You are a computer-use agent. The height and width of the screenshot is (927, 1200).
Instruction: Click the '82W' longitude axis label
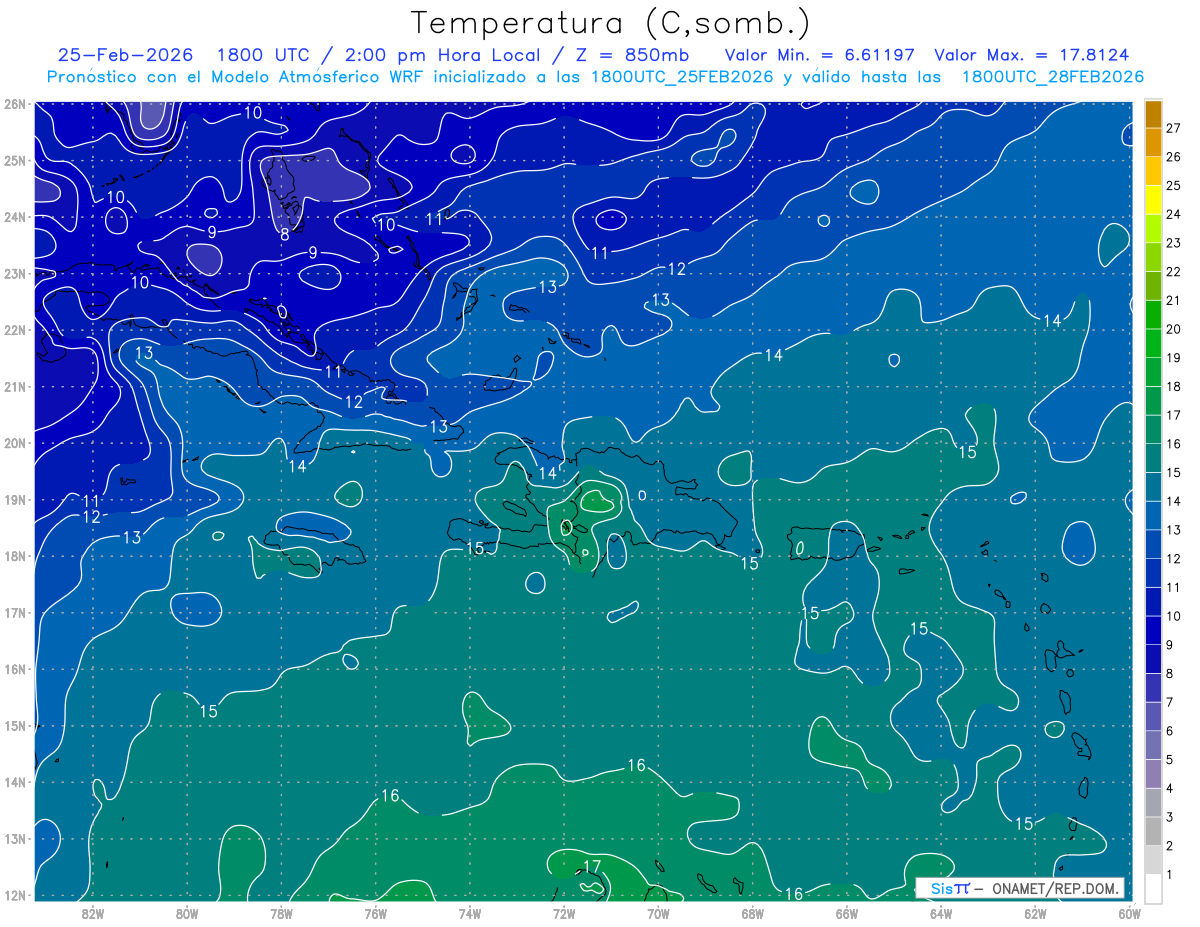tap(93, 913)
